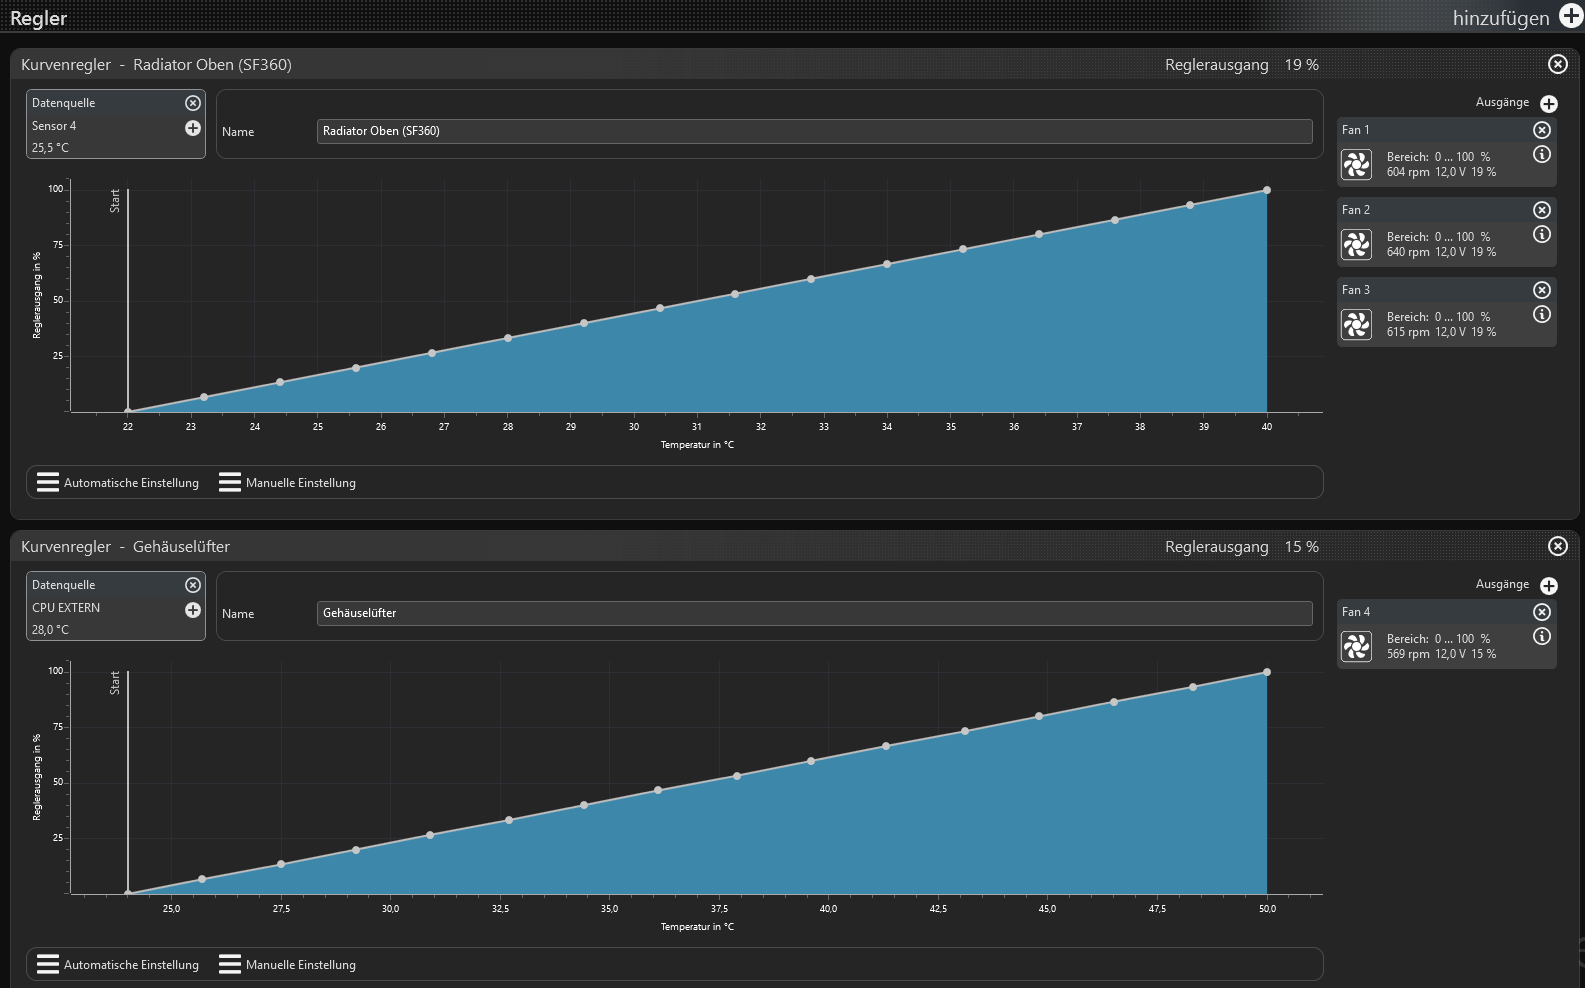
Task: Add an output to Radiator Oben controller
Action: (1549, 104)
